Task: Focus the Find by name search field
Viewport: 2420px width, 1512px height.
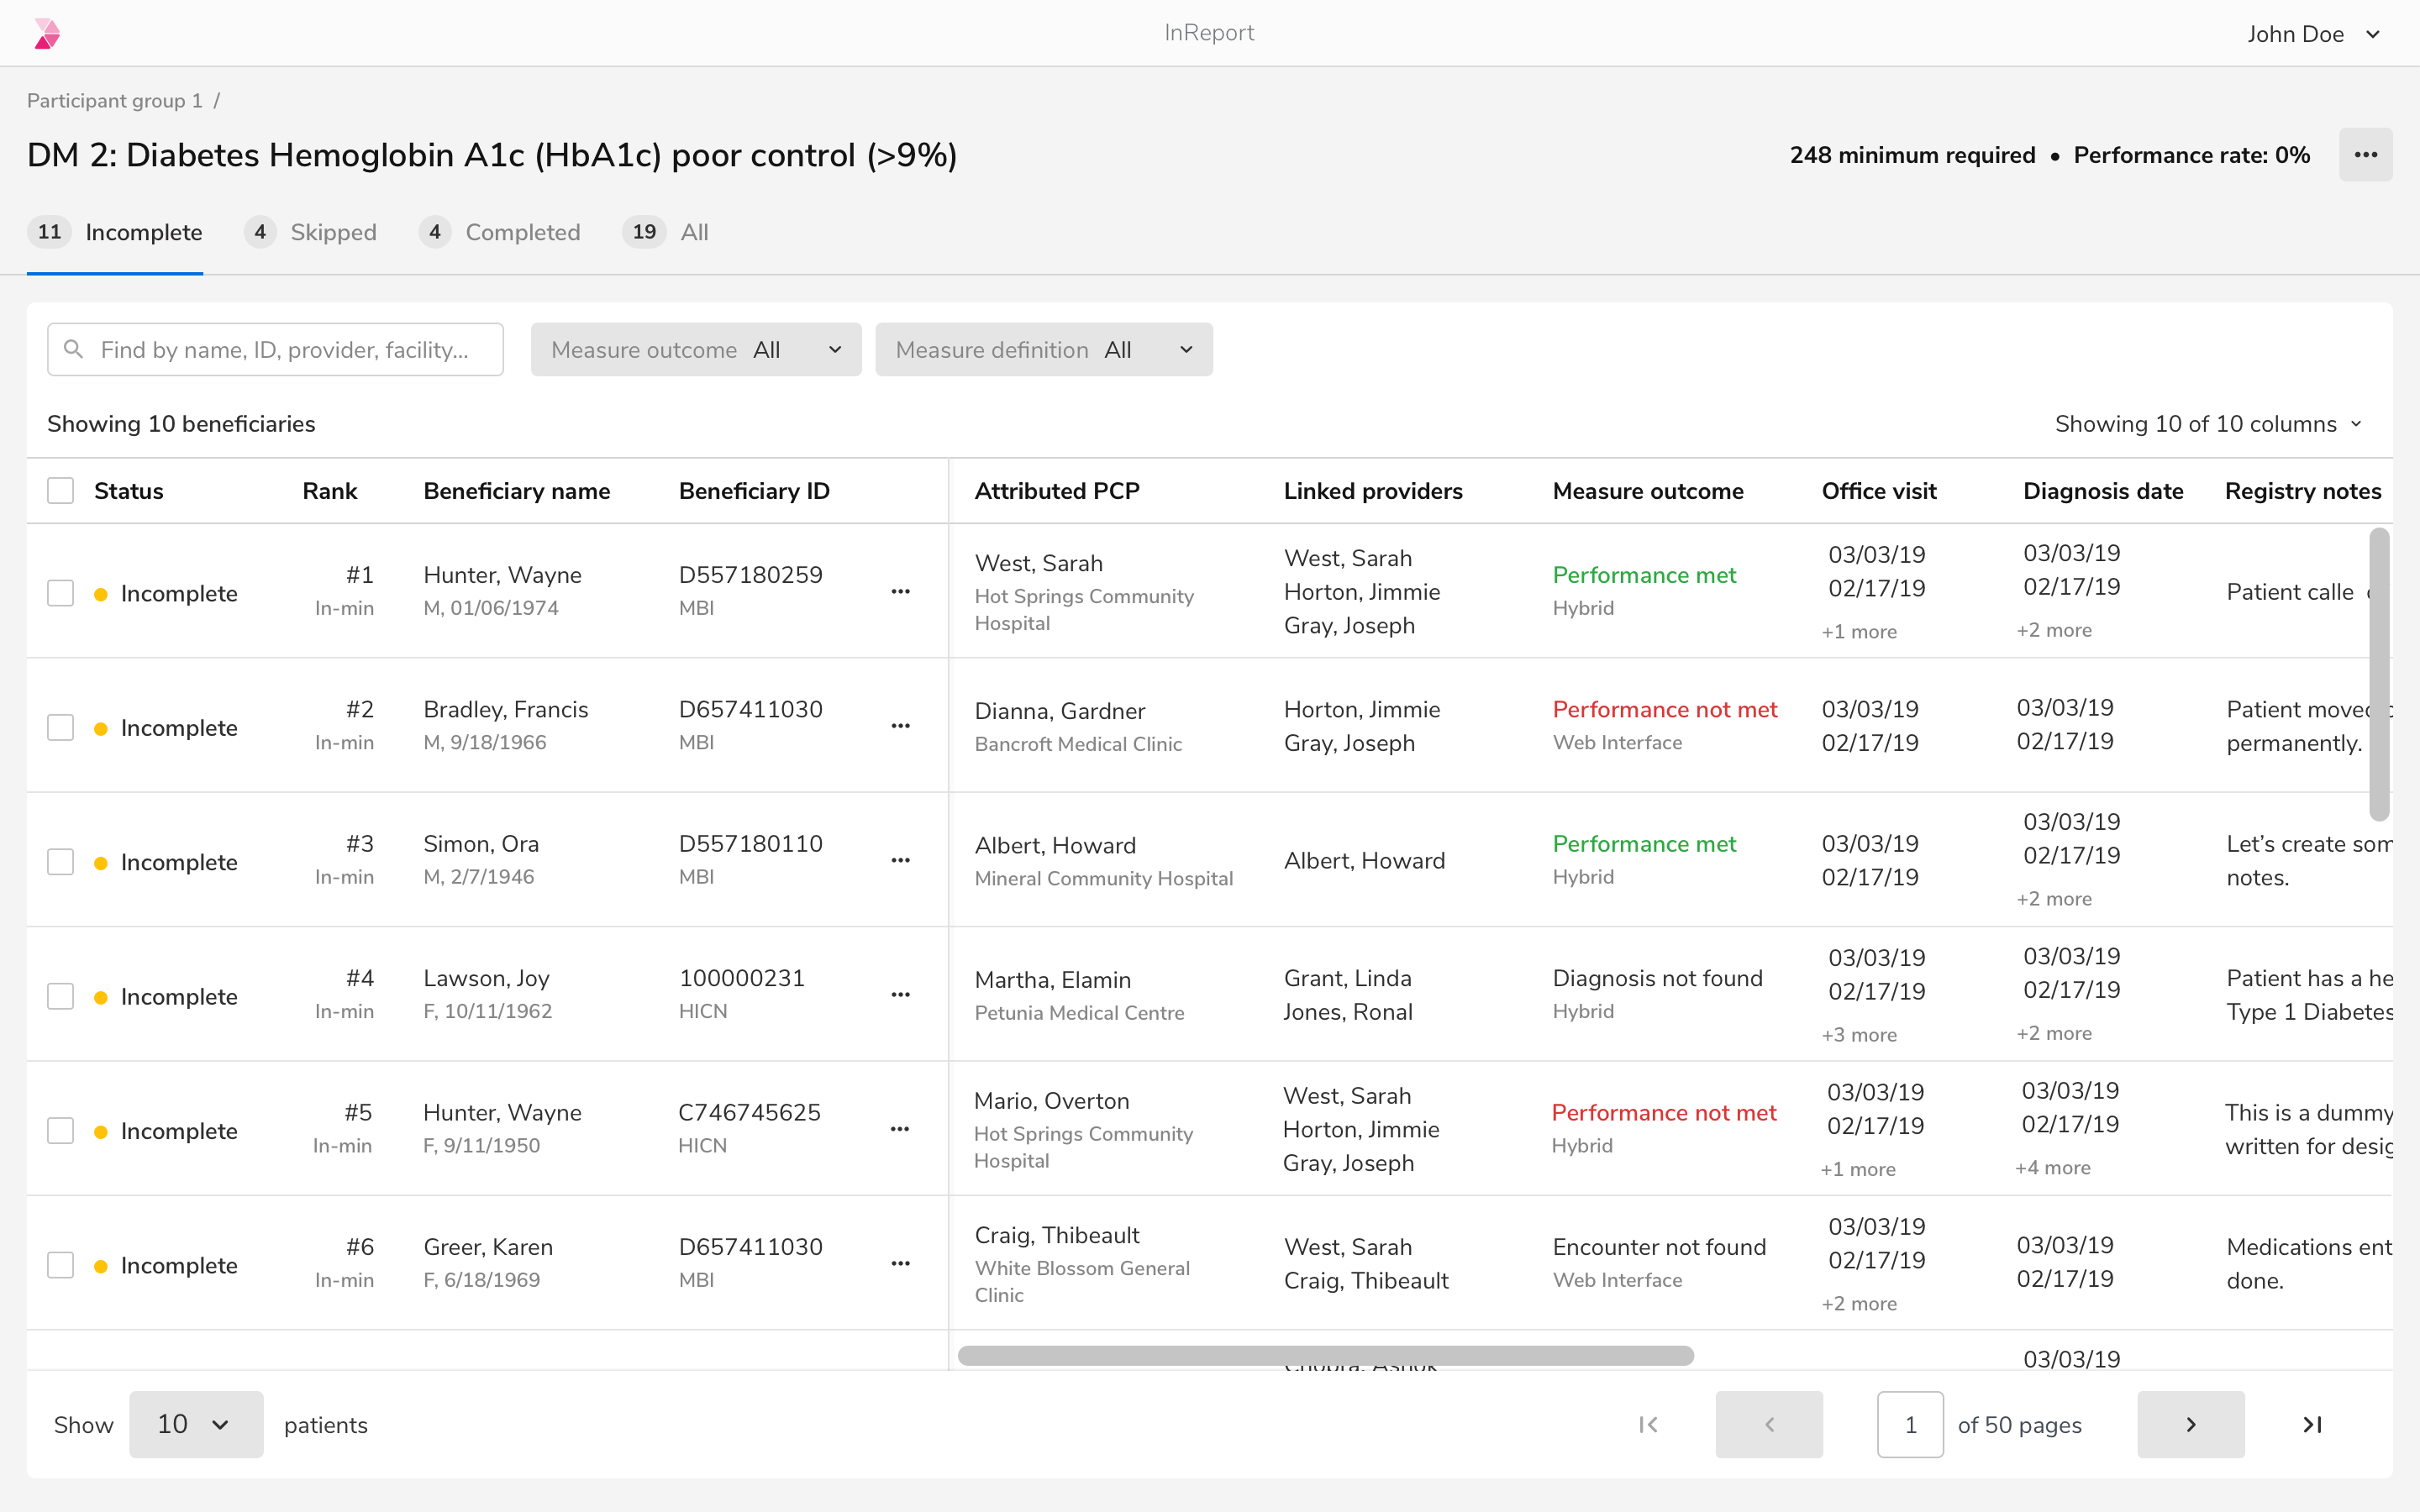Action: click(285, 350)
